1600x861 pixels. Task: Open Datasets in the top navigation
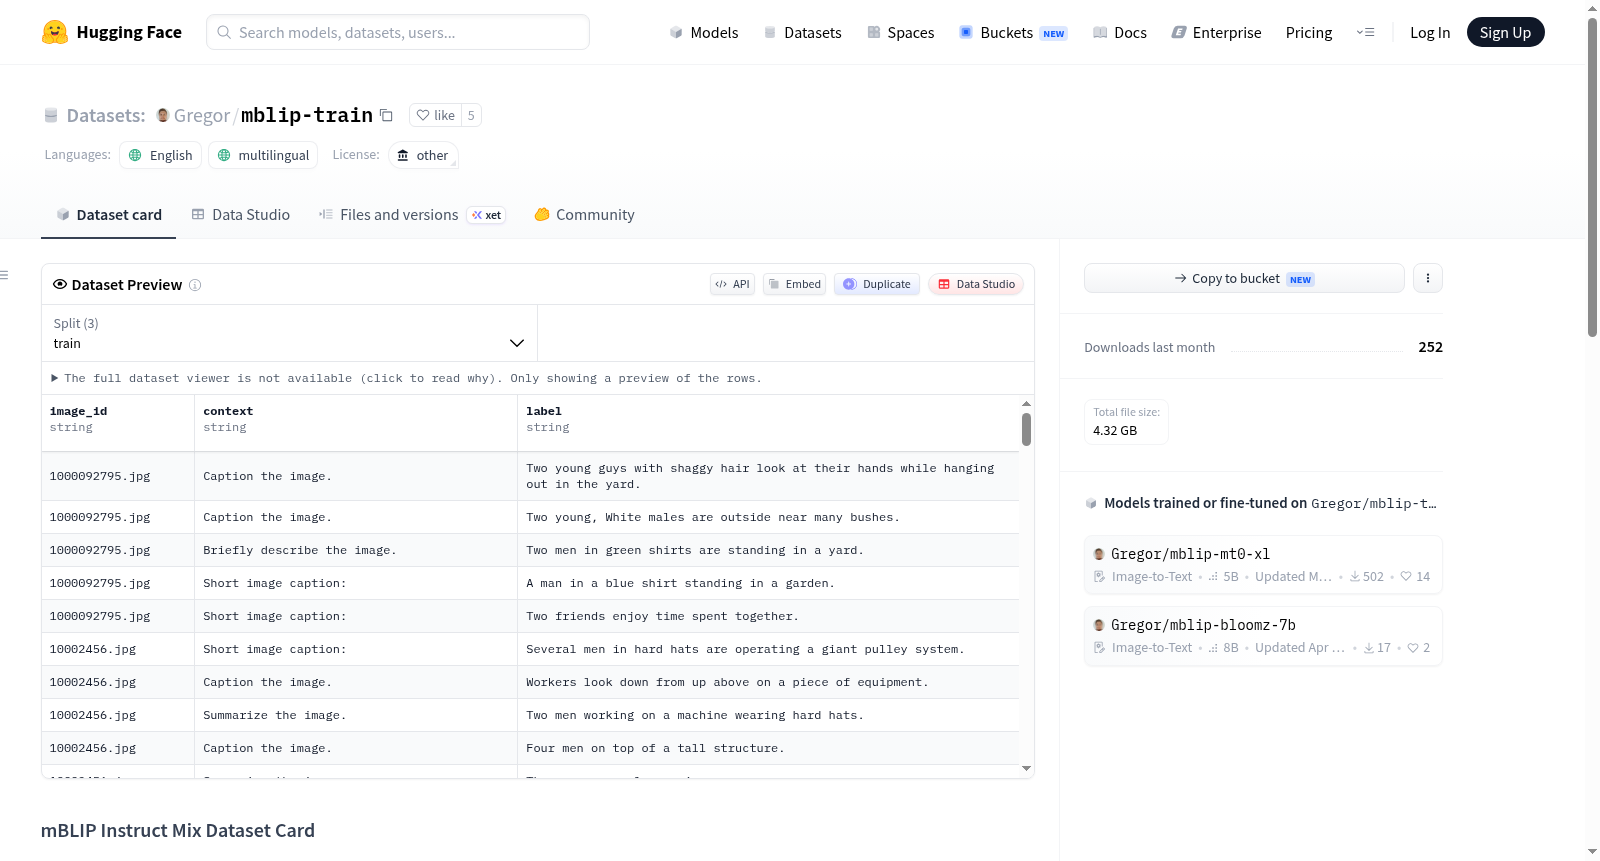802,32
